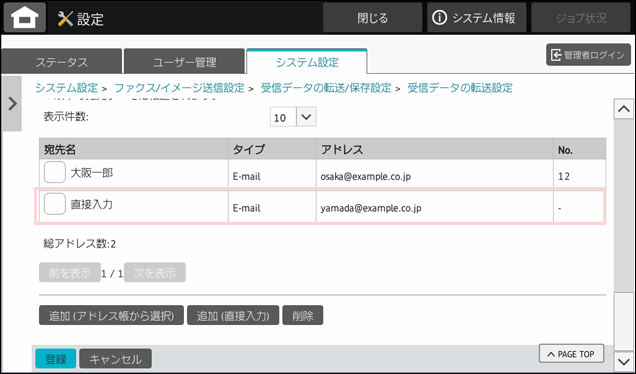Click the 登録 register button
636x374 pixels.
(x=56, y=359)
